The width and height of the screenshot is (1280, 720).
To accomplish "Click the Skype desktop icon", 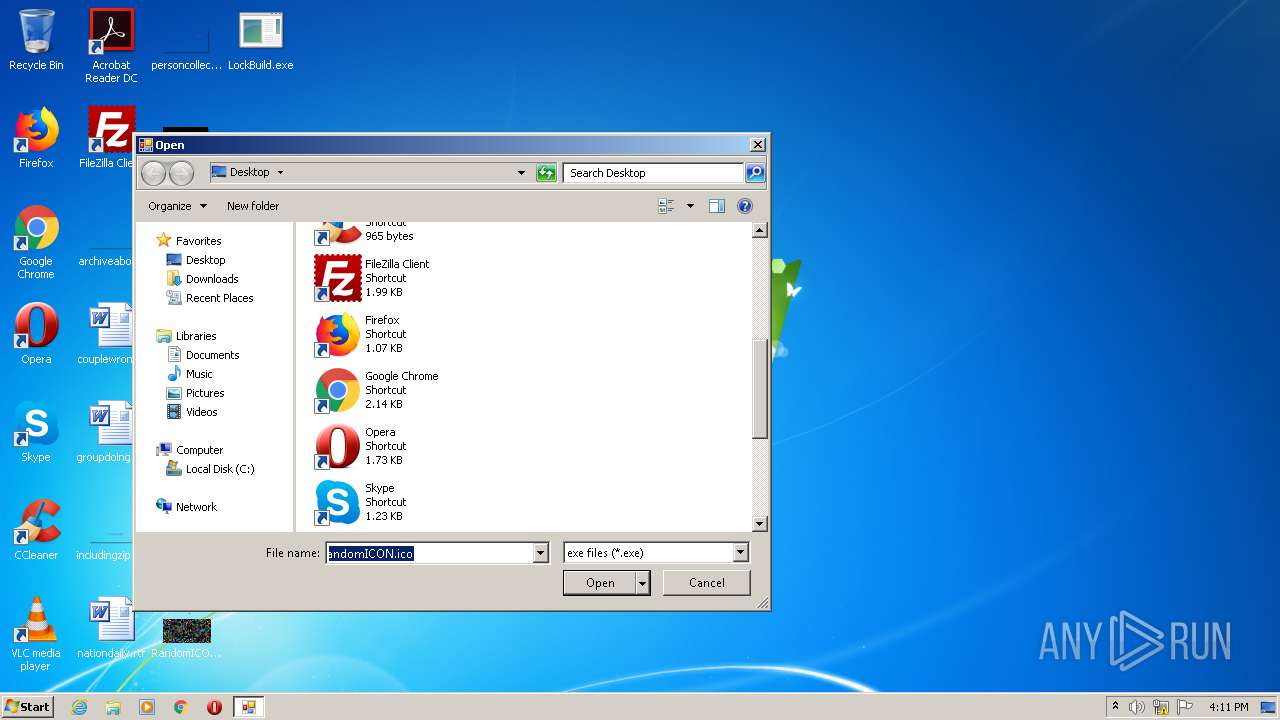I will pos(36,432).
